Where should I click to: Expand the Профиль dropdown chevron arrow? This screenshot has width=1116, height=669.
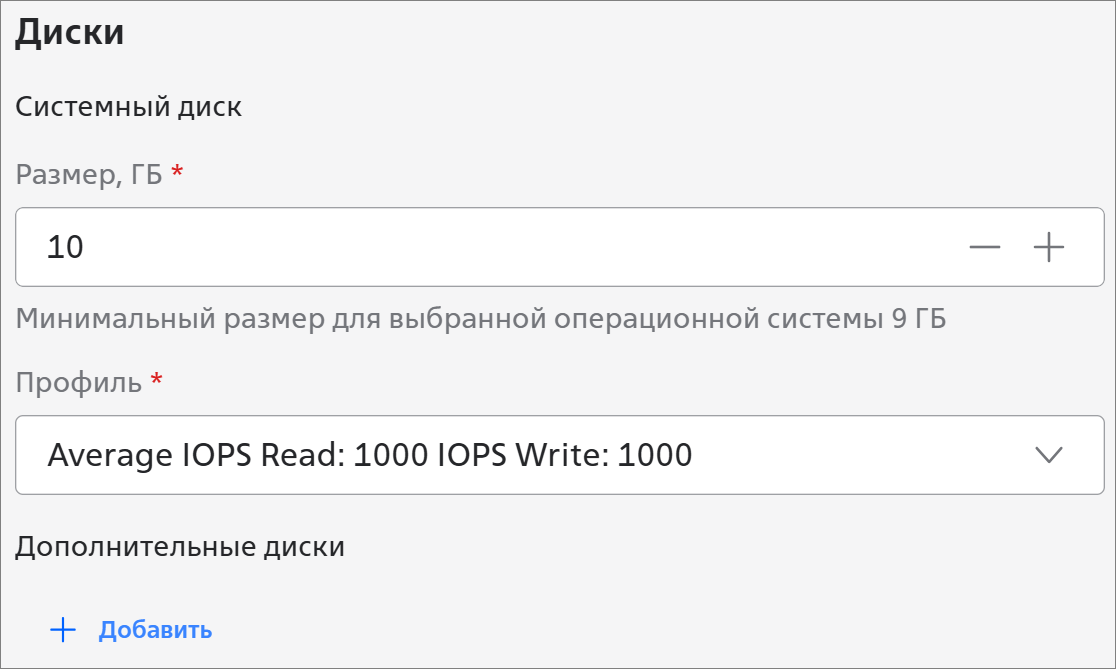1048,455
